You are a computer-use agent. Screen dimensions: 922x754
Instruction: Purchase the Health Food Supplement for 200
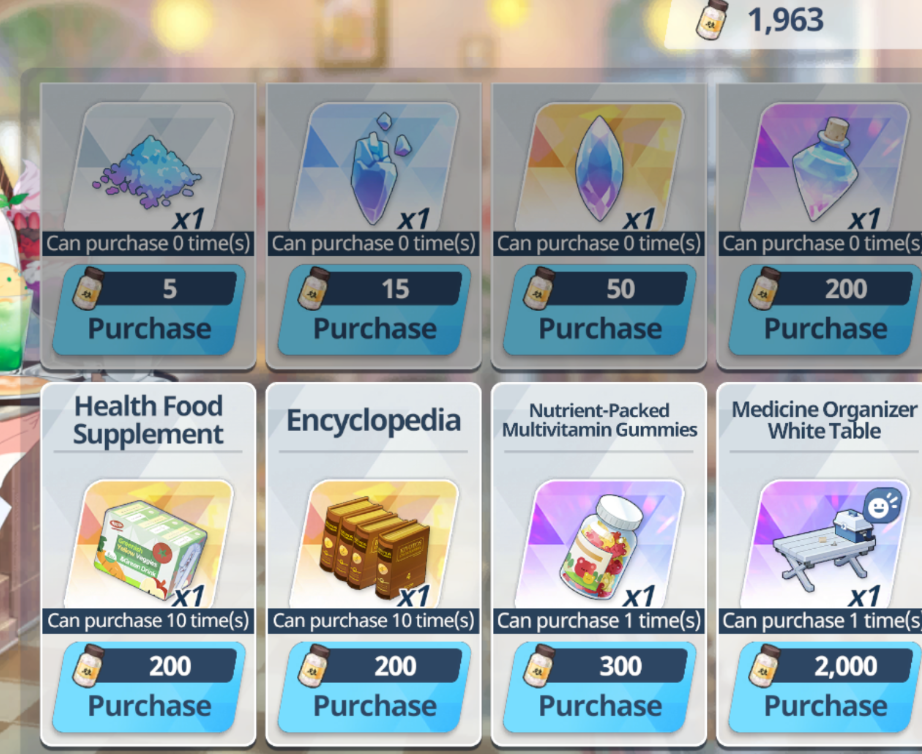[149, 687]
